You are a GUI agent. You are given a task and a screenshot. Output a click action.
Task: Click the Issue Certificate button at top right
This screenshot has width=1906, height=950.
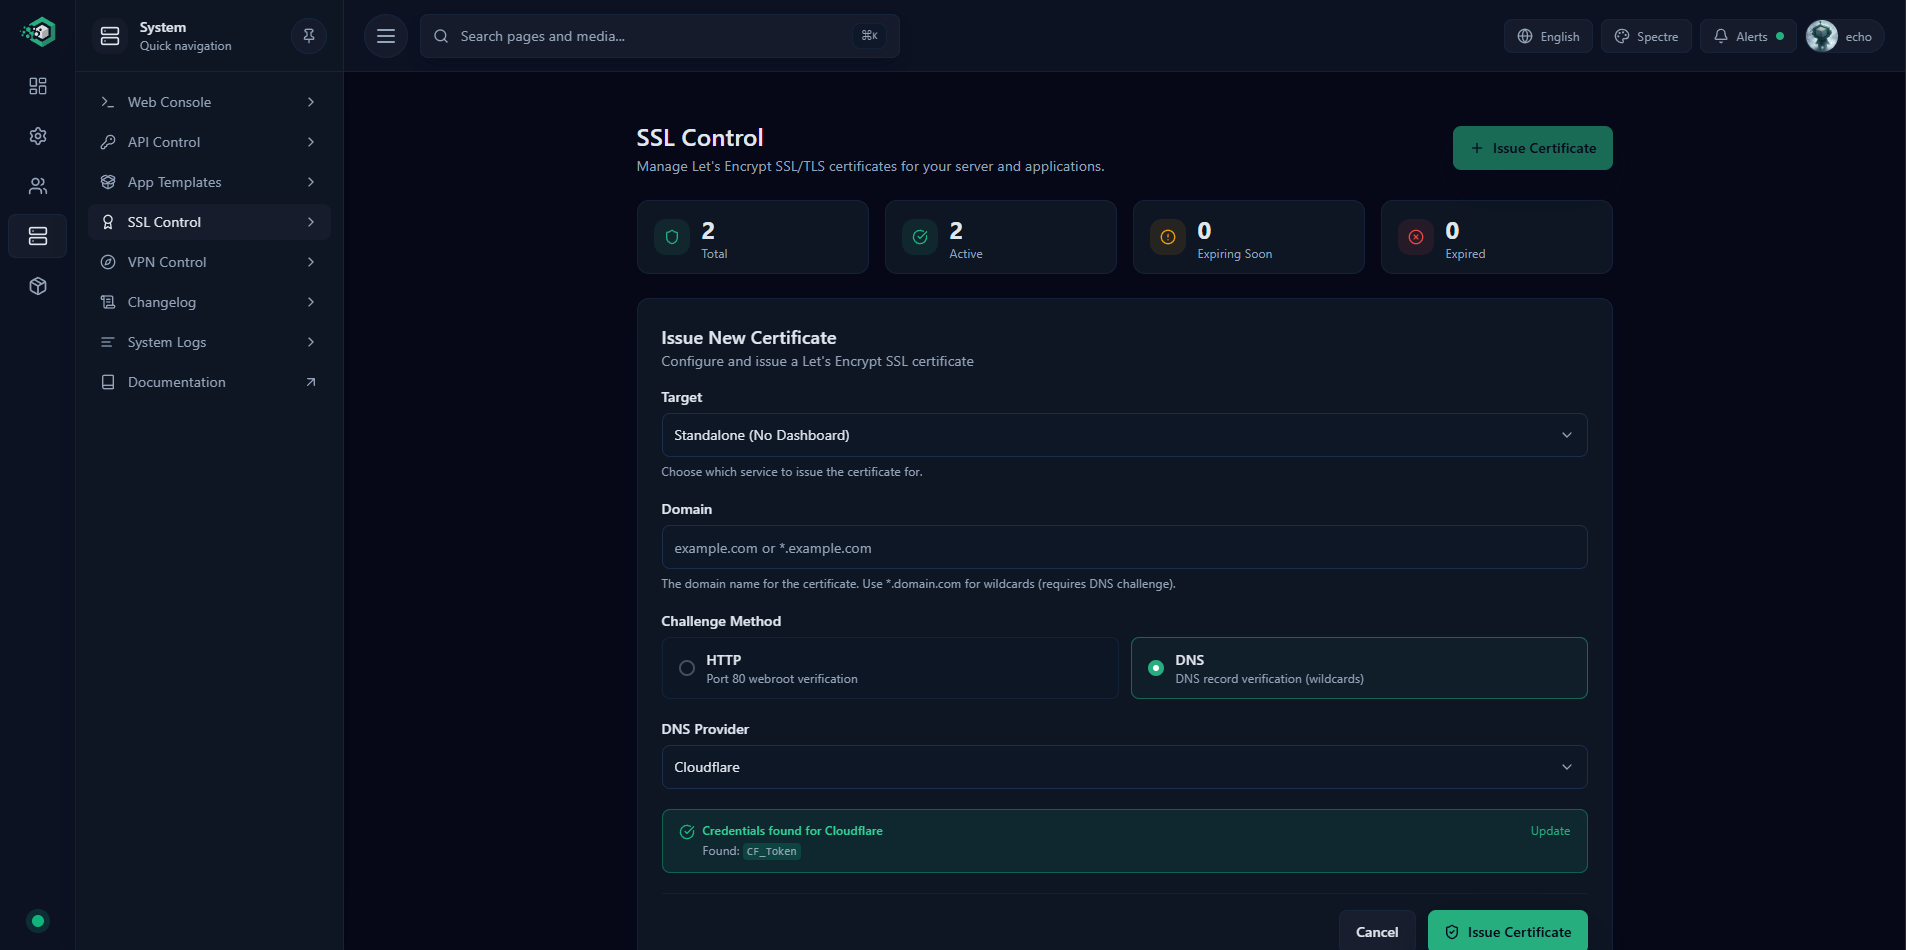(x=1532, y=147)
